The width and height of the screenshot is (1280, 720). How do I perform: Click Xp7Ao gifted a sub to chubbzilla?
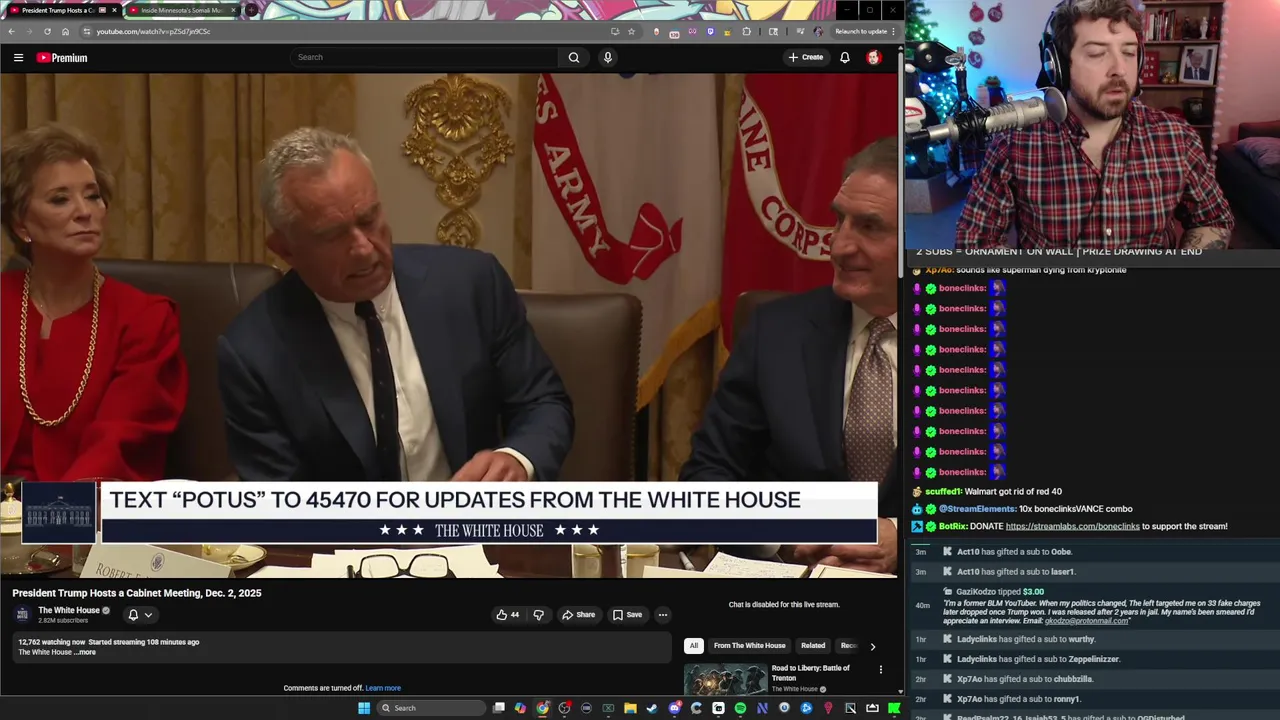(1025, 679)
